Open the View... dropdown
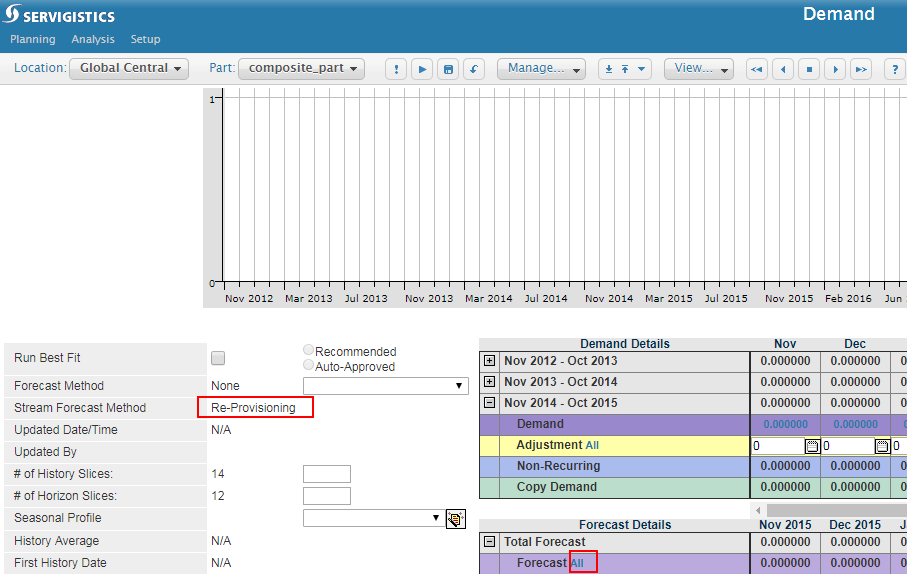The height and width of the screenshot is (574, 907). pyautogui.click(x=699, y=68)
